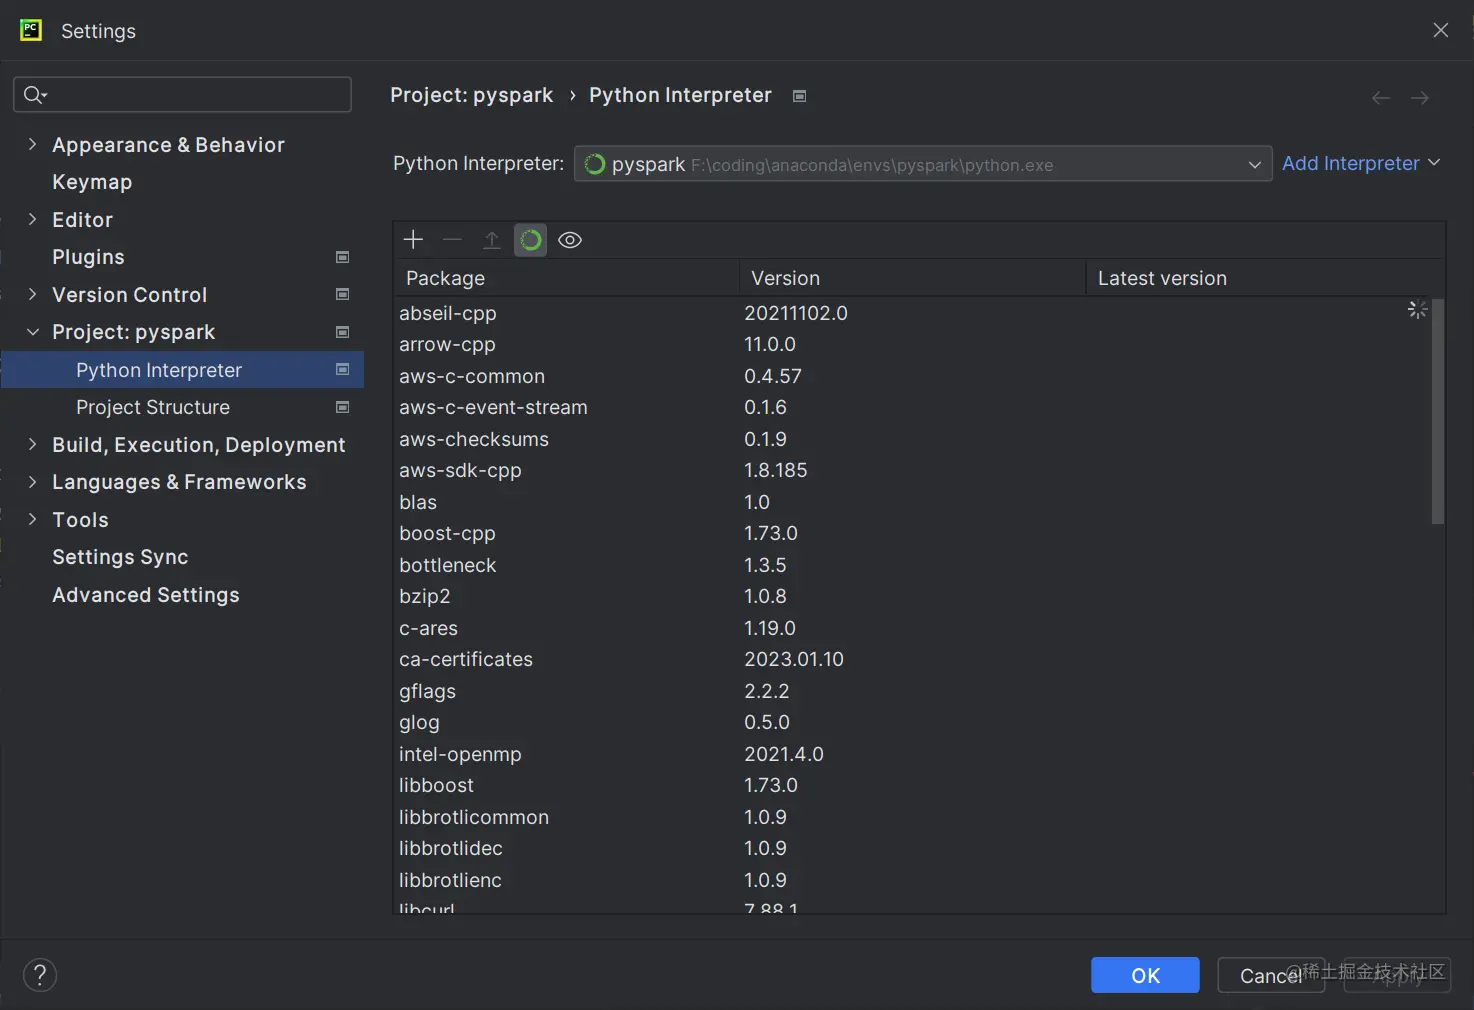1474x1010 pixels.
Task: Click the back navigation arrow
Action: (1381, 97)
